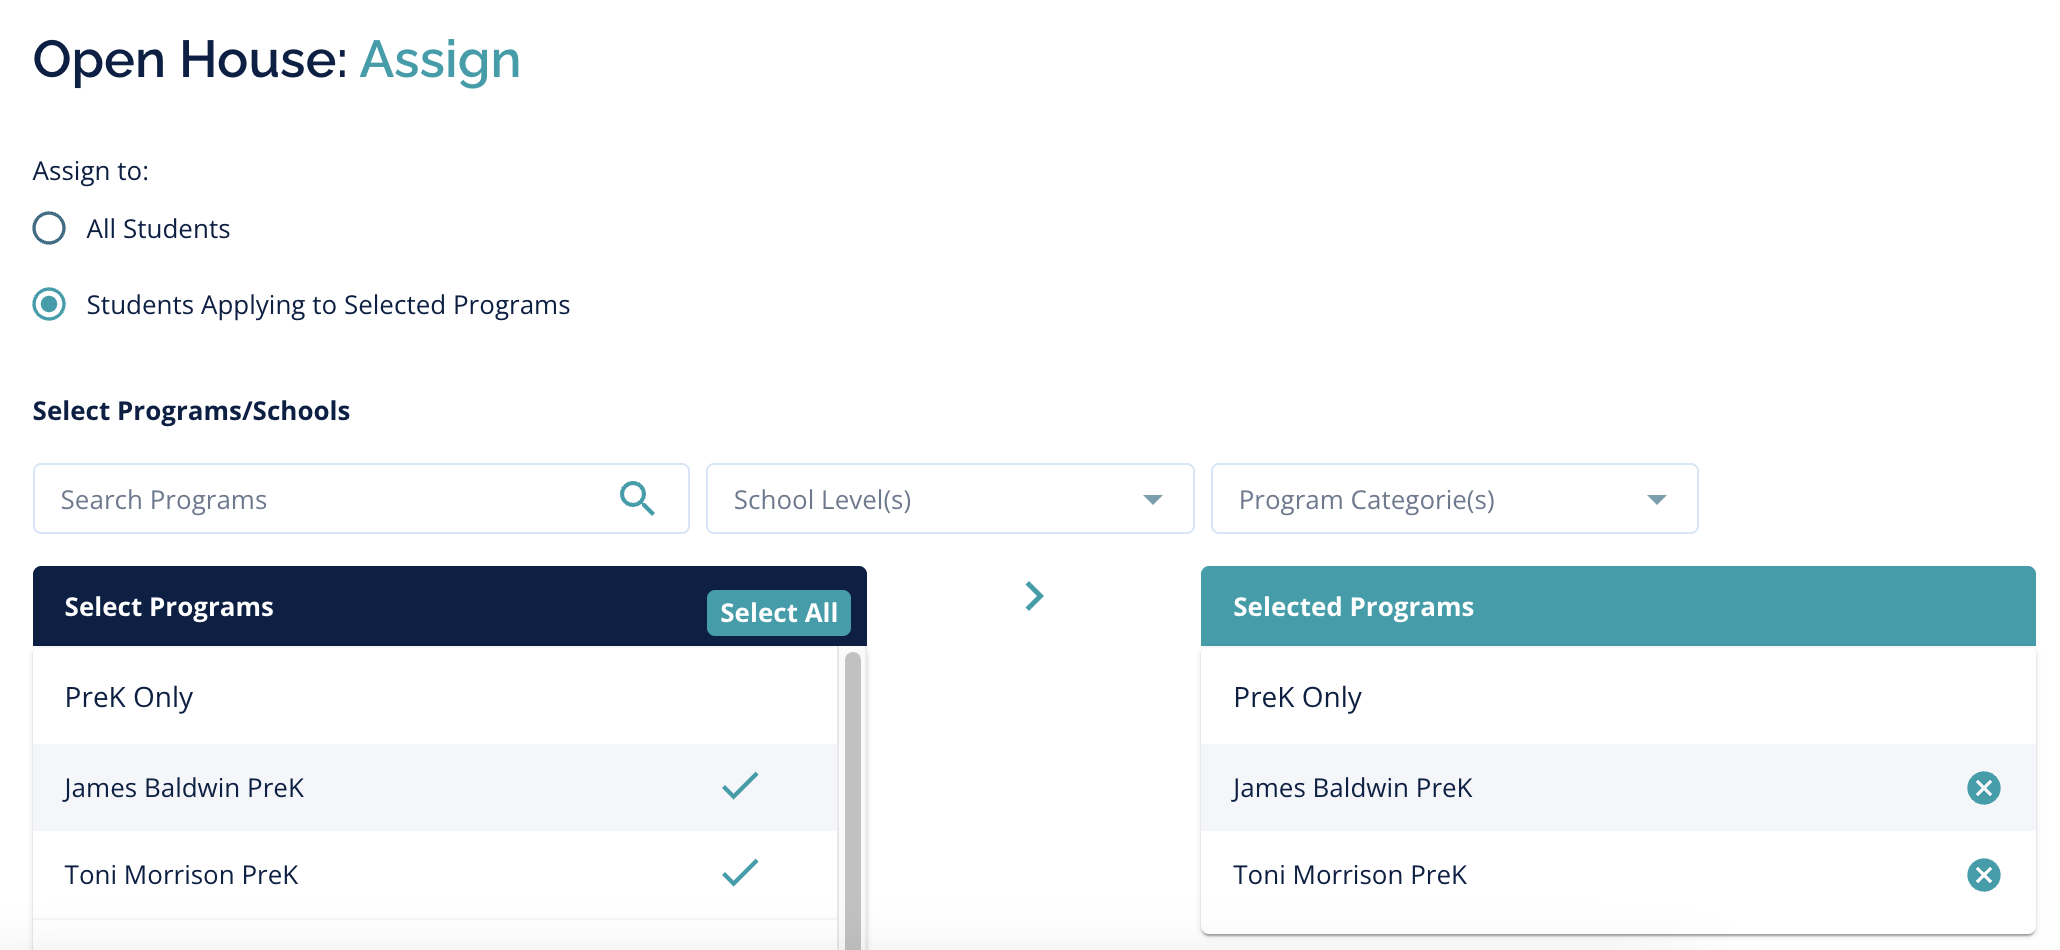The width and height of the screenshot is (2060, 950).
Task: Click the Select Programs list scrollbar
Action: 853,800
